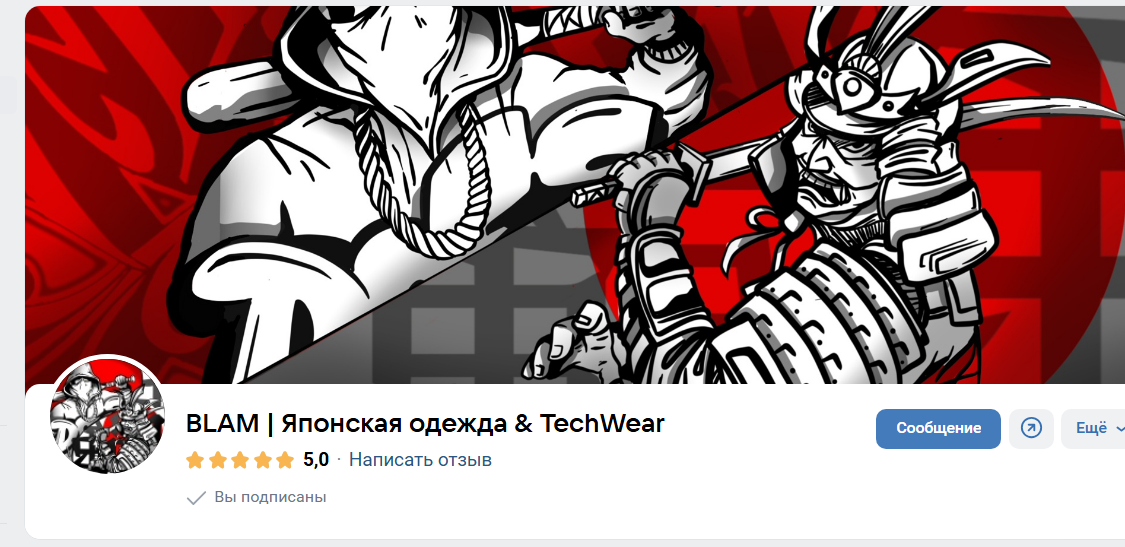1125x547 pixels.
Task: Select the fourth rating star
Action: click(x=263, y=460)
